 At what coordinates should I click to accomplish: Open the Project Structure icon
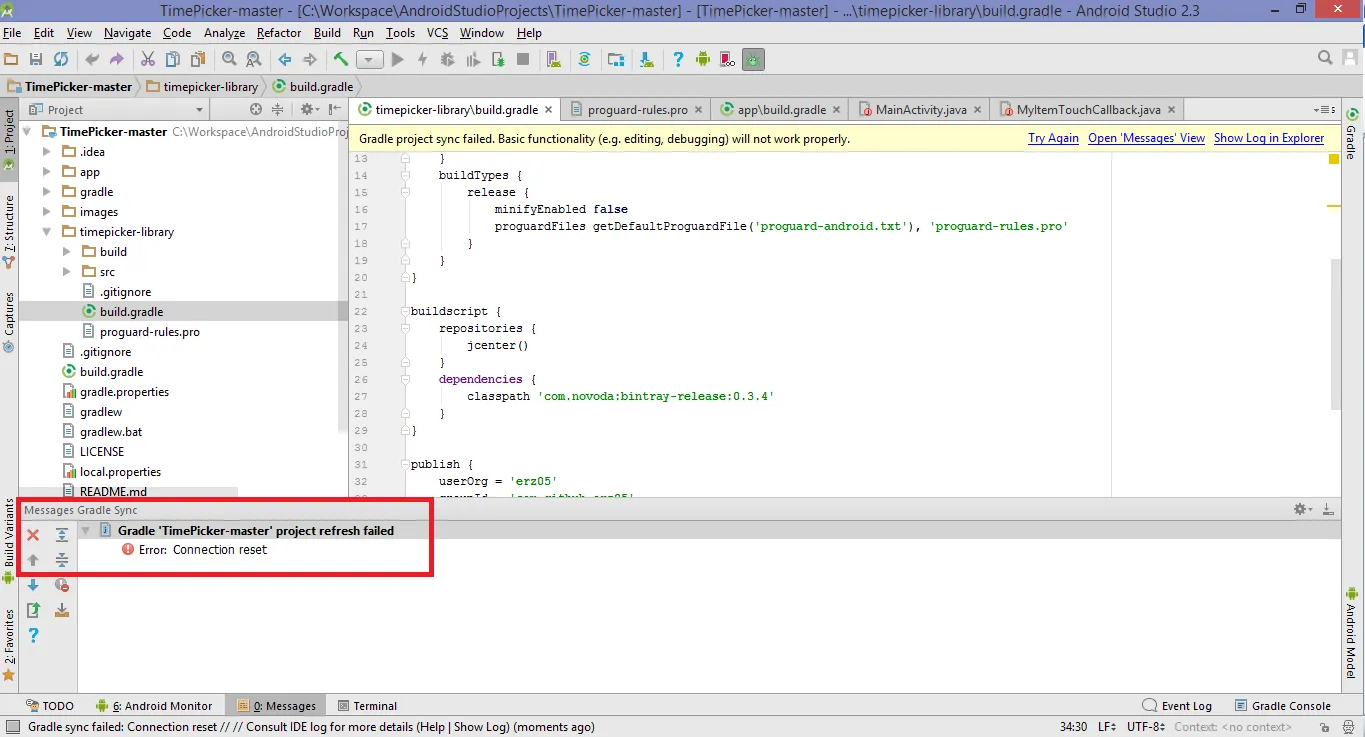pyautogui.click(x=616, y=60)
